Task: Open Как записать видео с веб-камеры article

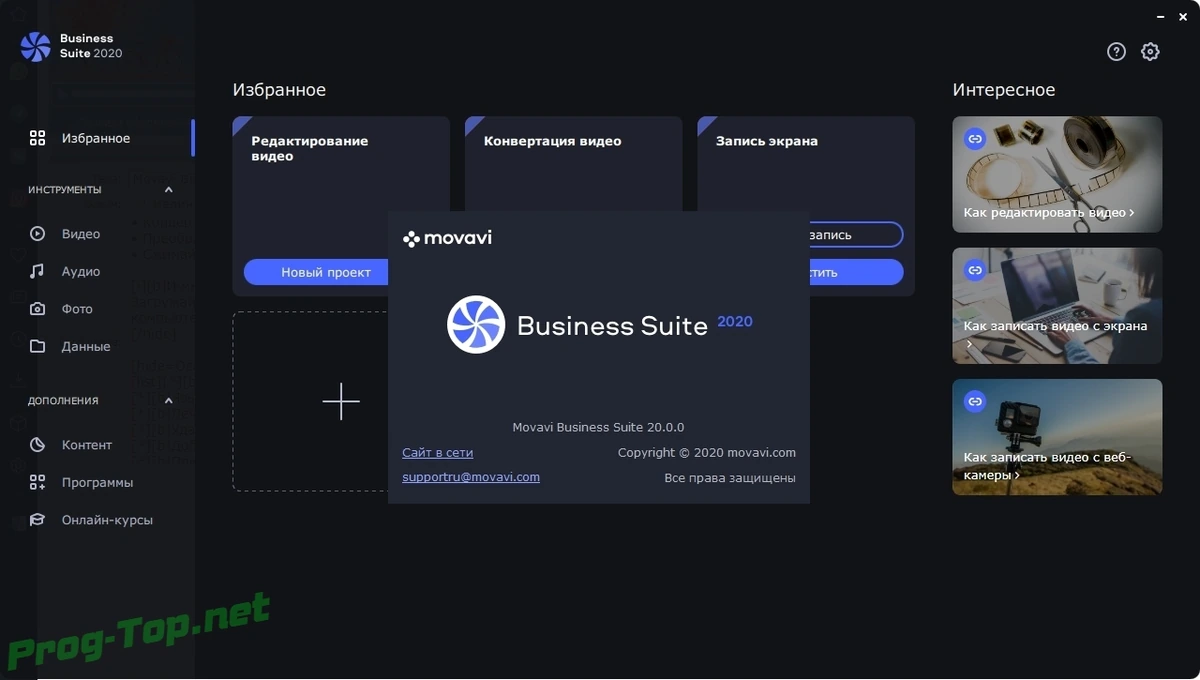Action: 1057,436
